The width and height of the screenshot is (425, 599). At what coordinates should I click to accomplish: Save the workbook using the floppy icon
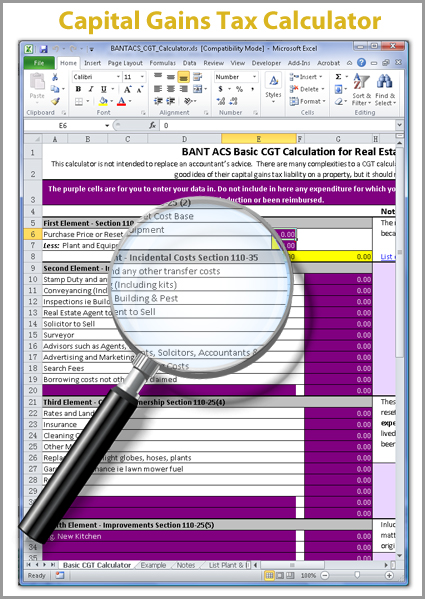coord(43,49)
